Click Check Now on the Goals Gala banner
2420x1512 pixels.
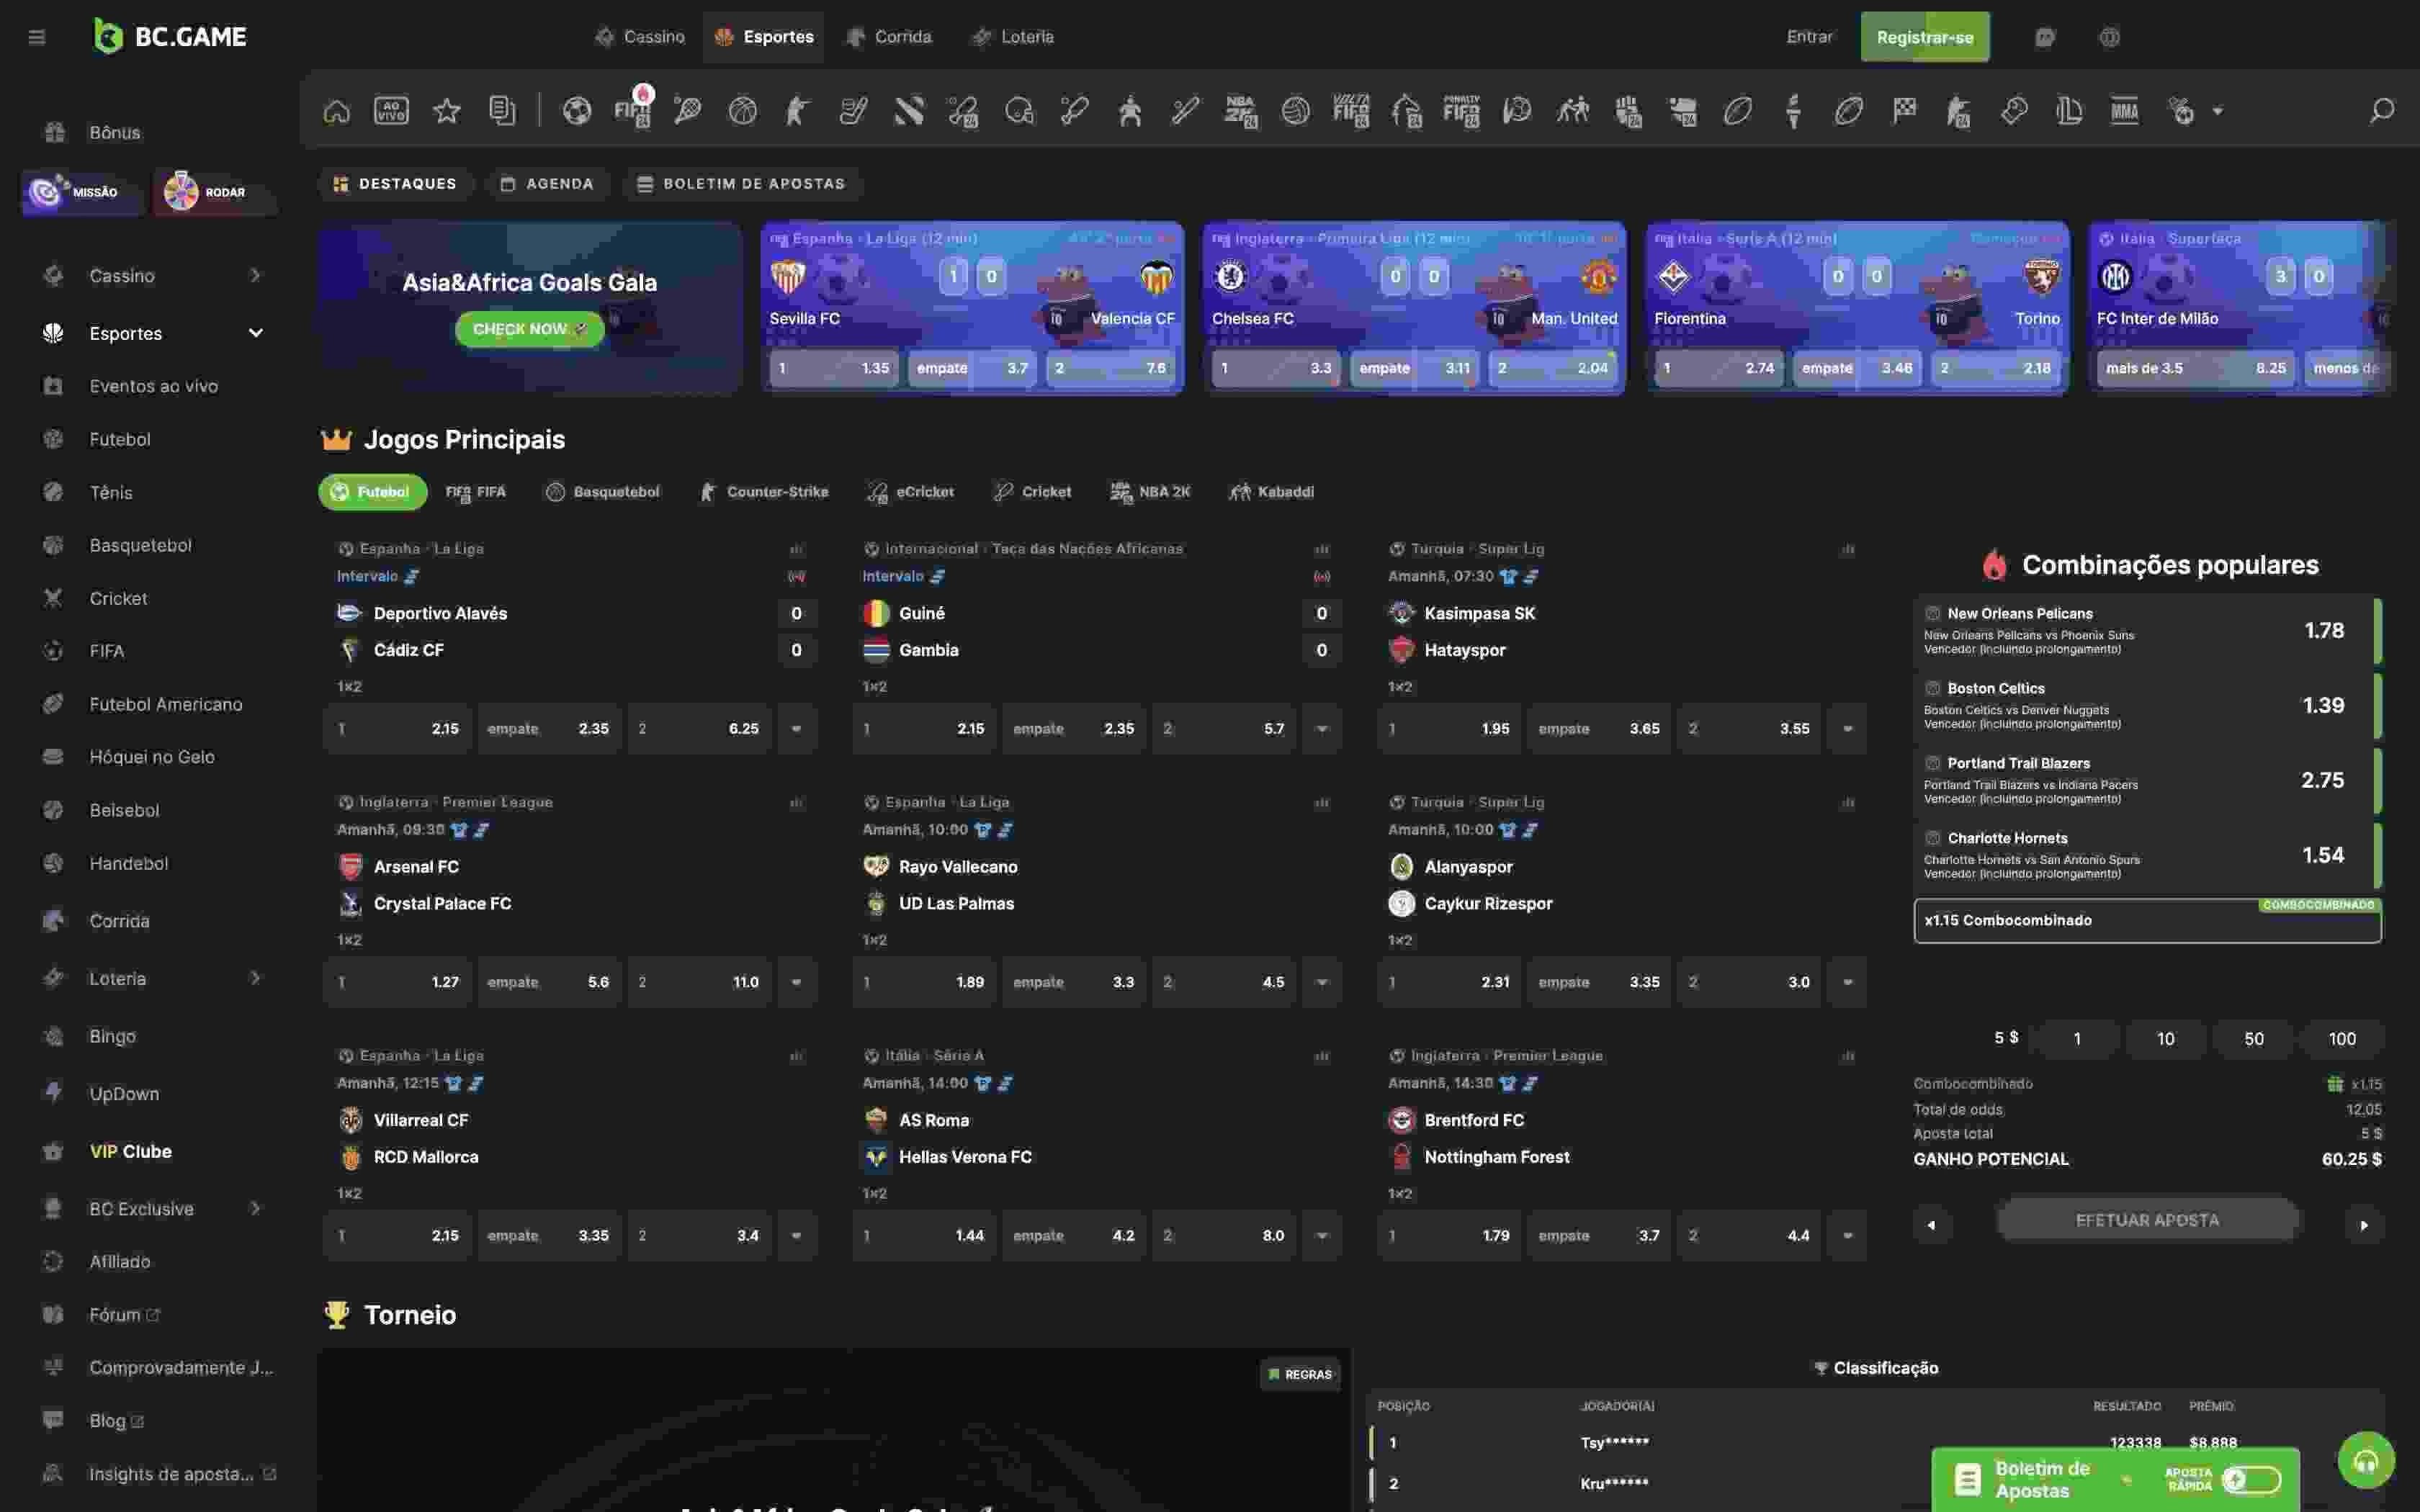pos(530,329)
